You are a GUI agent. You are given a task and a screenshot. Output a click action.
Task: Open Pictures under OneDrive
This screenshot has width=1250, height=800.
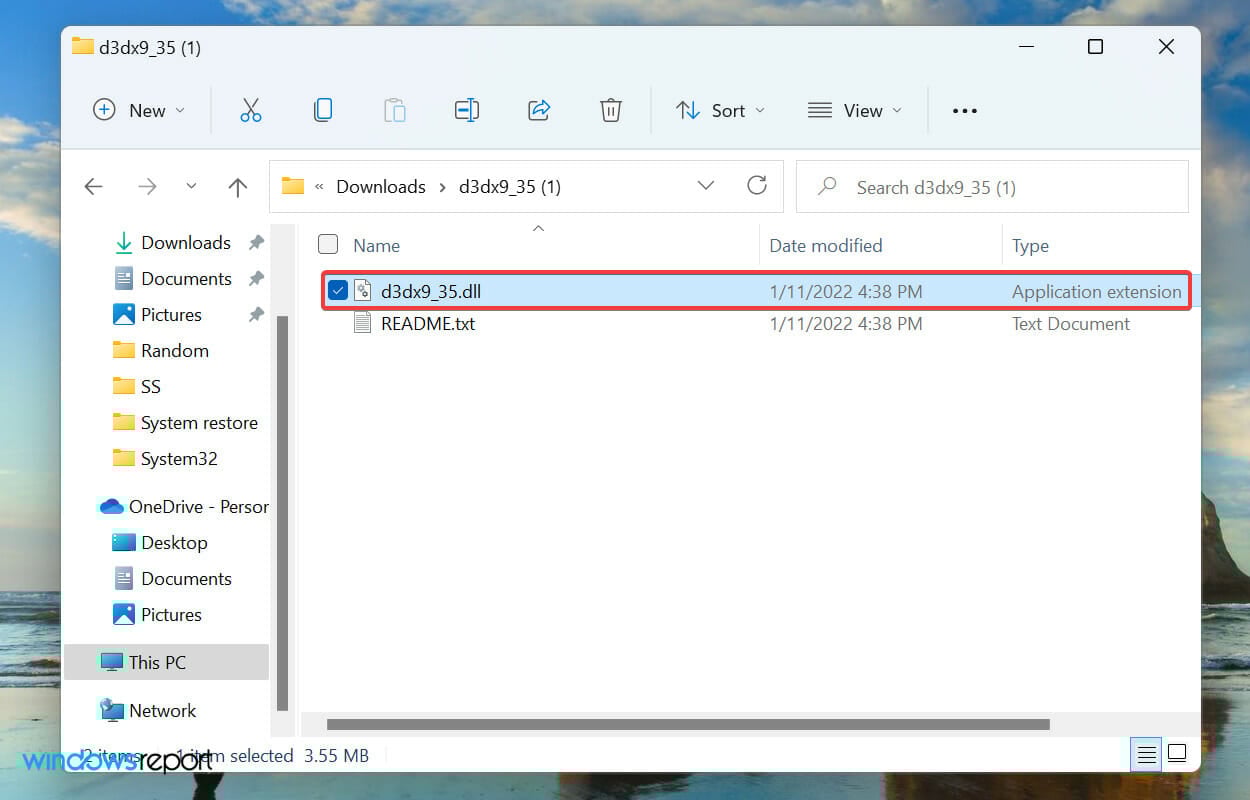click(x=171, y=615)
